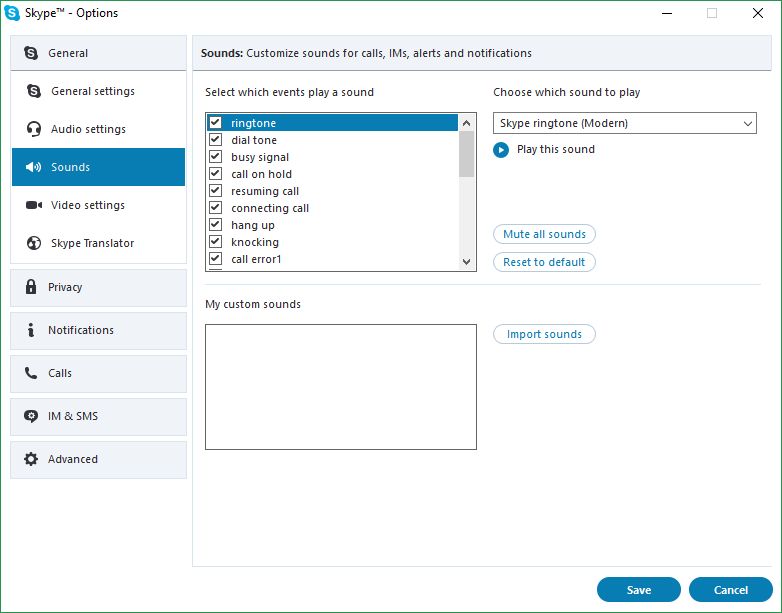Toggle the busy signal checkbox
The height and width of the screenshot is (613, 782).
click(x=215, y=156)
